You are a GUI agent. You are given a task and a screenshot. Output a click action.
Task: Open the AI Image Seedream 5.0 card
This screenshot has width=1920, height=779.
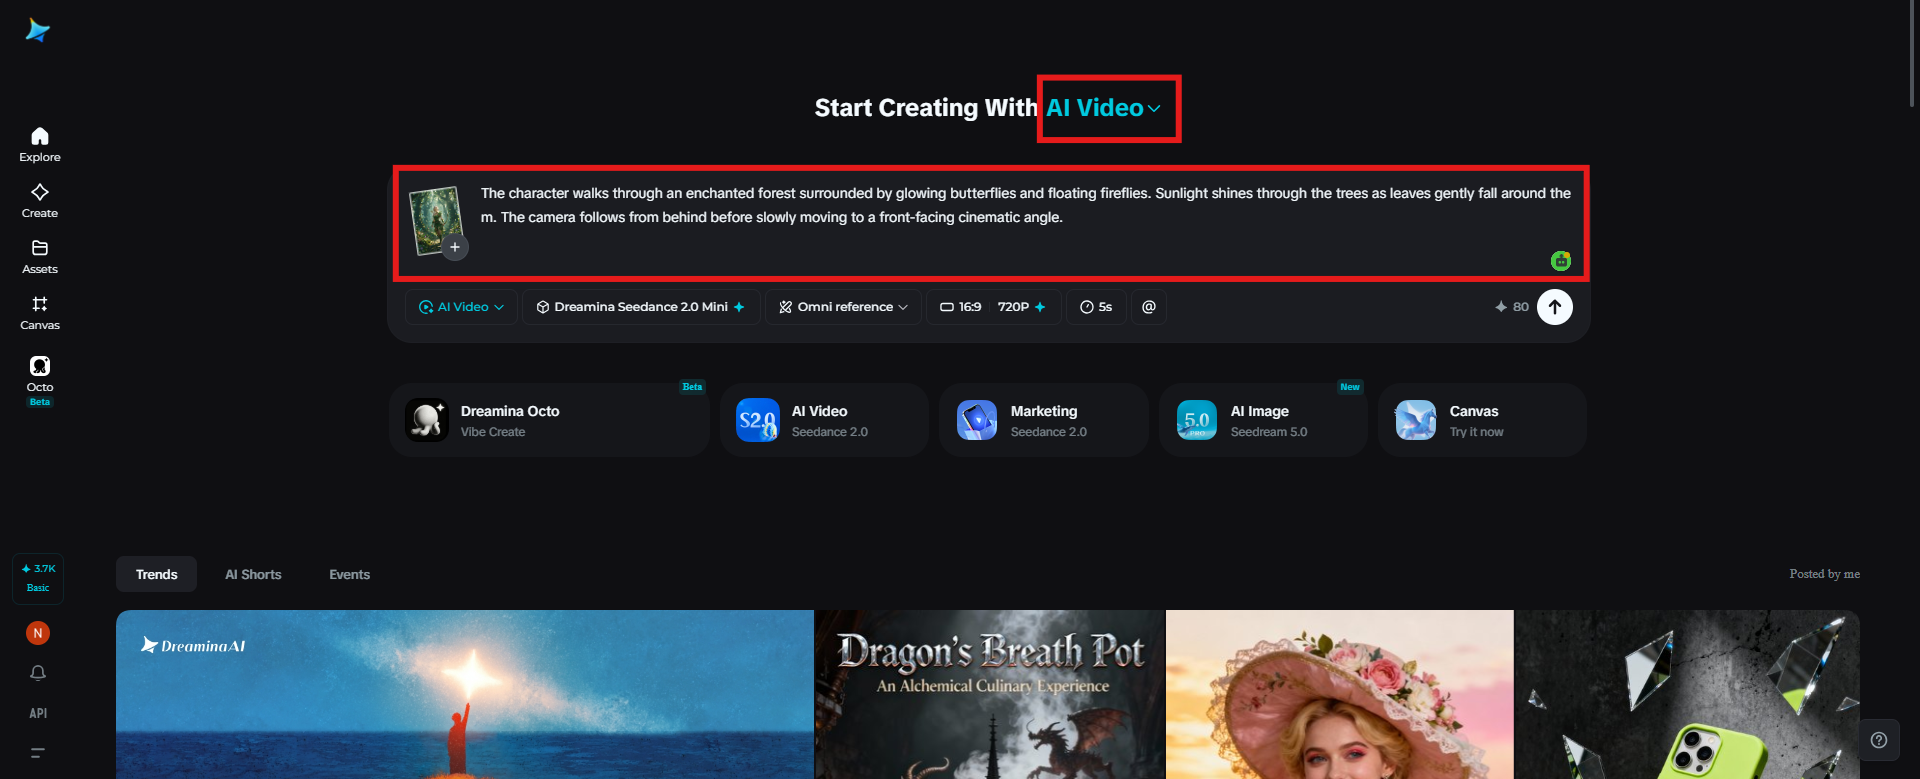point(1263,420)
